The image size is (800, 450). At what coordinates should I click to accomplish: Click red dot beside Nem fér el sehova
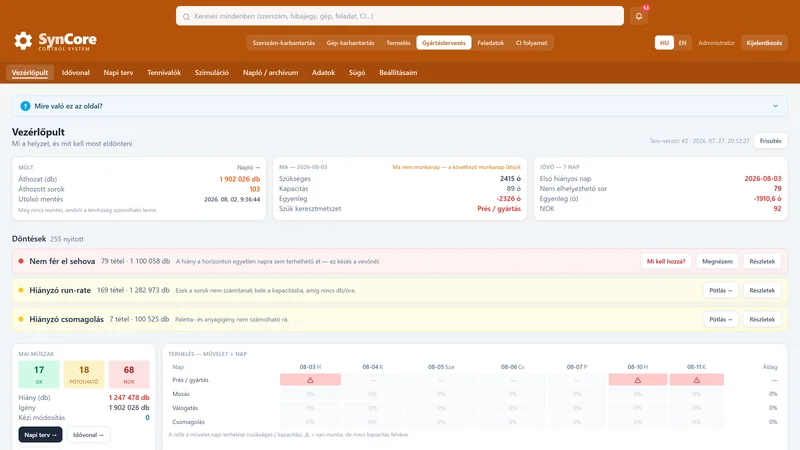click(21, 261)
